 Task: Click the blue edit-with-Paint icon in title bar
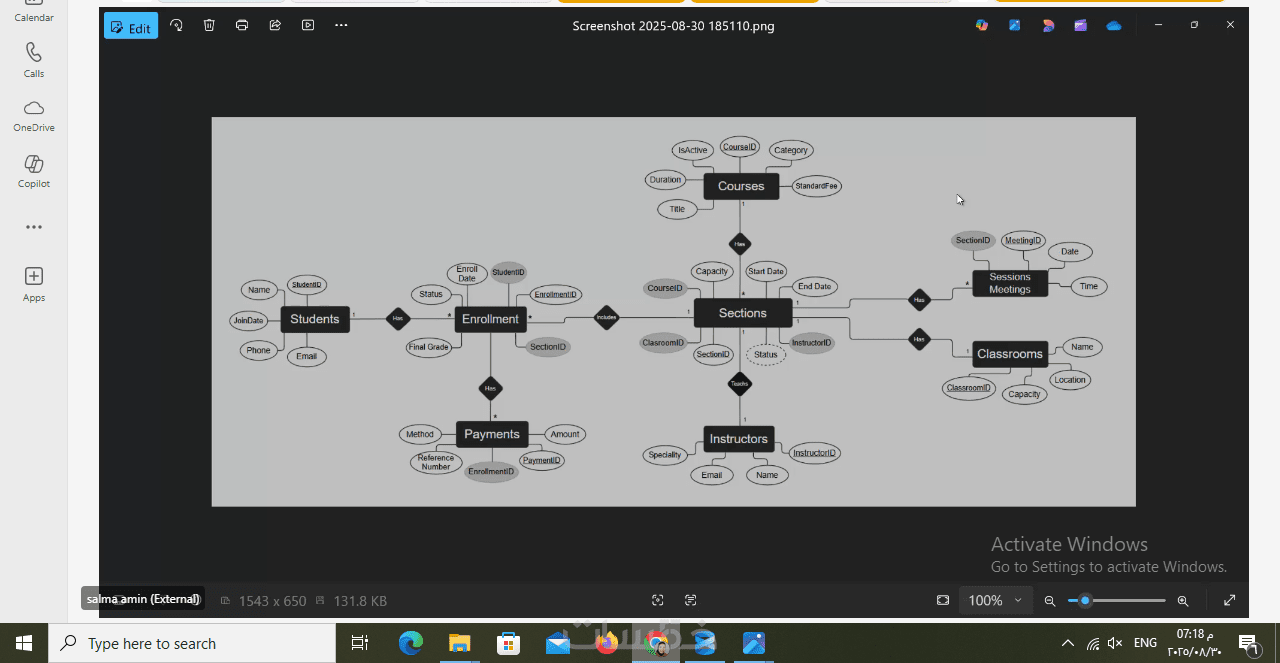click(x=1015, y=25)
